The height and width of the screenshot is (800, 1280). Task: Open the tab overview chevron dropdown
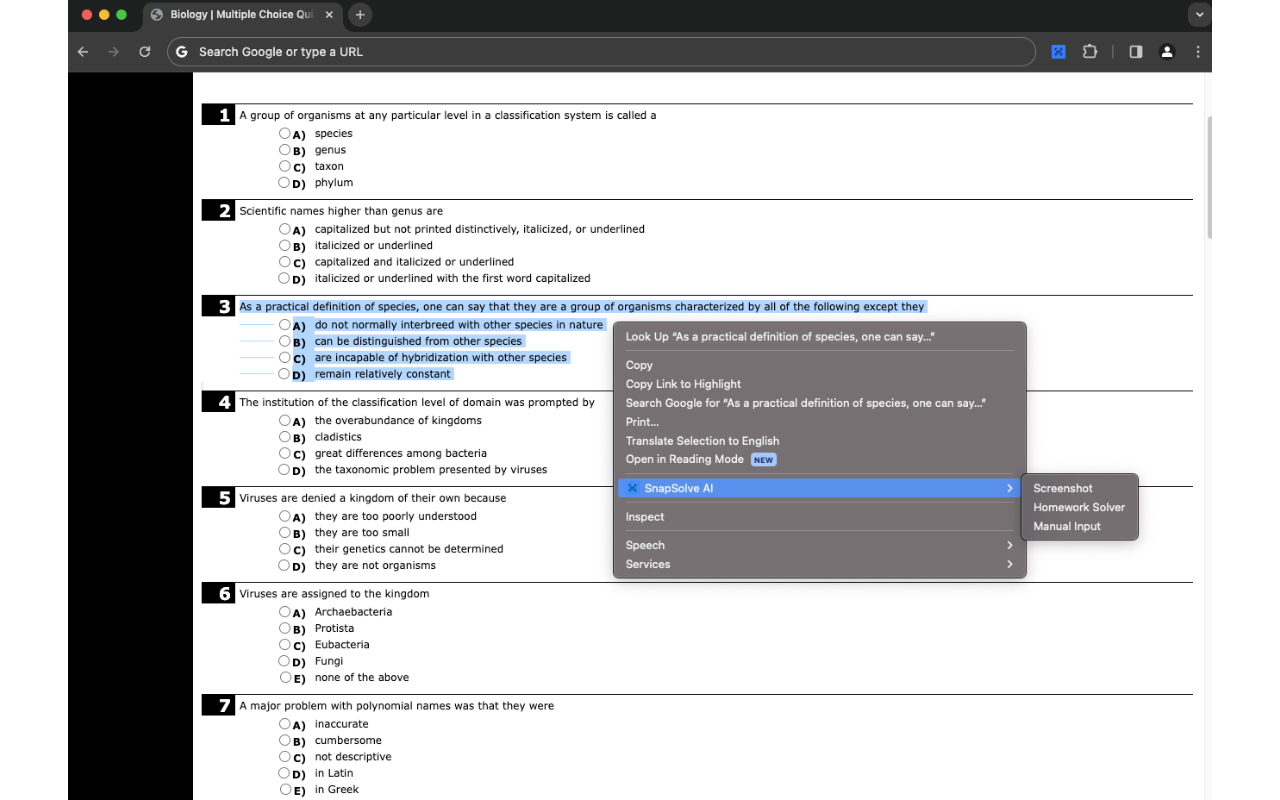pyautogui.click(x=1198, y=14)
